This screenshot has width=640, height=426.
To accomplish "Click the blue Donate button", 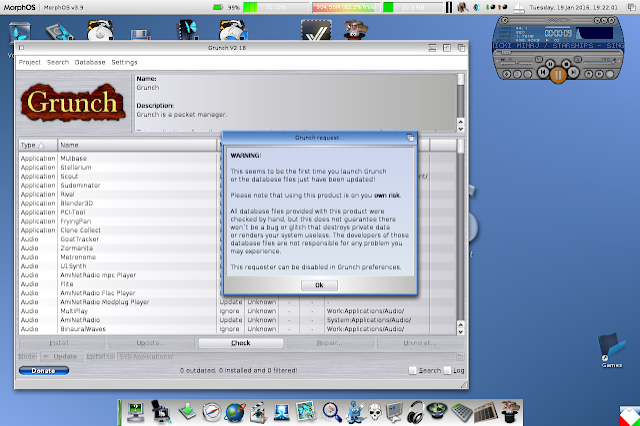I will coord(43,370).
